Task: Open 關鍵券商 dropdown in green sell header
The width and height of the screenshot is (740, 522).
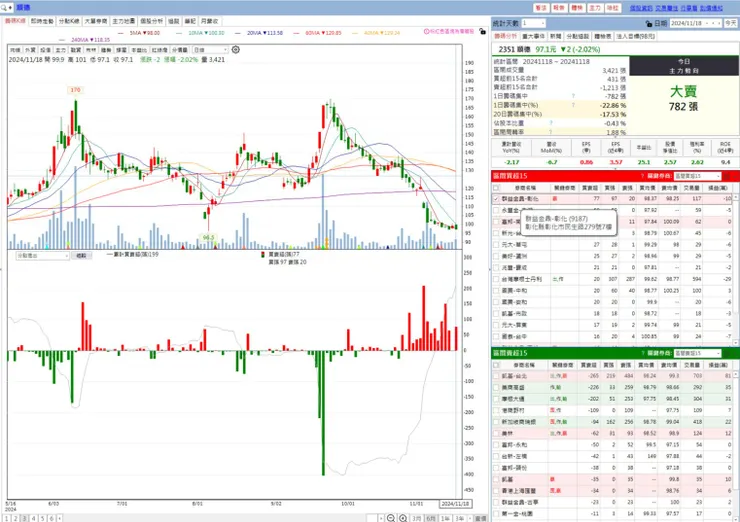Action: pos(697,353)
